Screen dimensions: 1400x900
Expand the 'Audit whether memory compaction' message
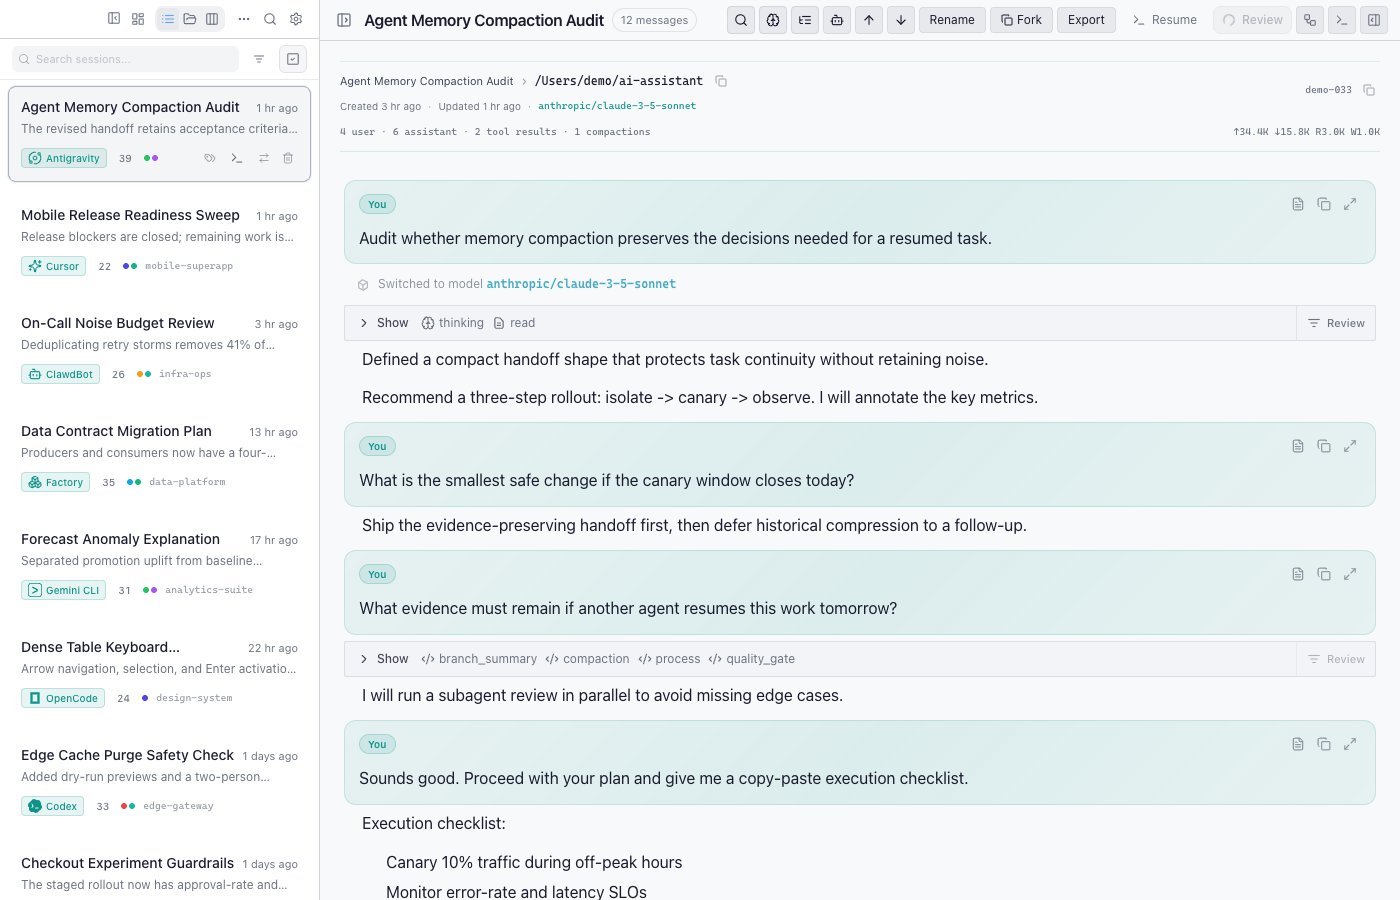(x=1350, y=204)
